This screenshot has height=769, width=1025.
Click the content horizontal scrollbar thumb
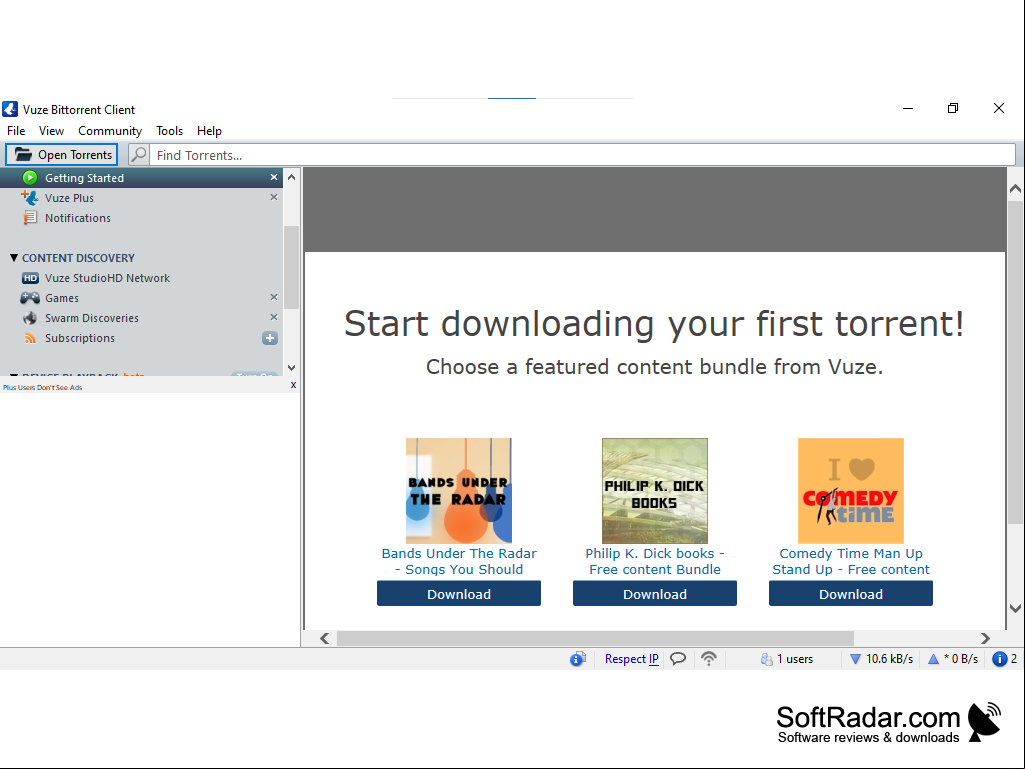(x=596, y=638)
